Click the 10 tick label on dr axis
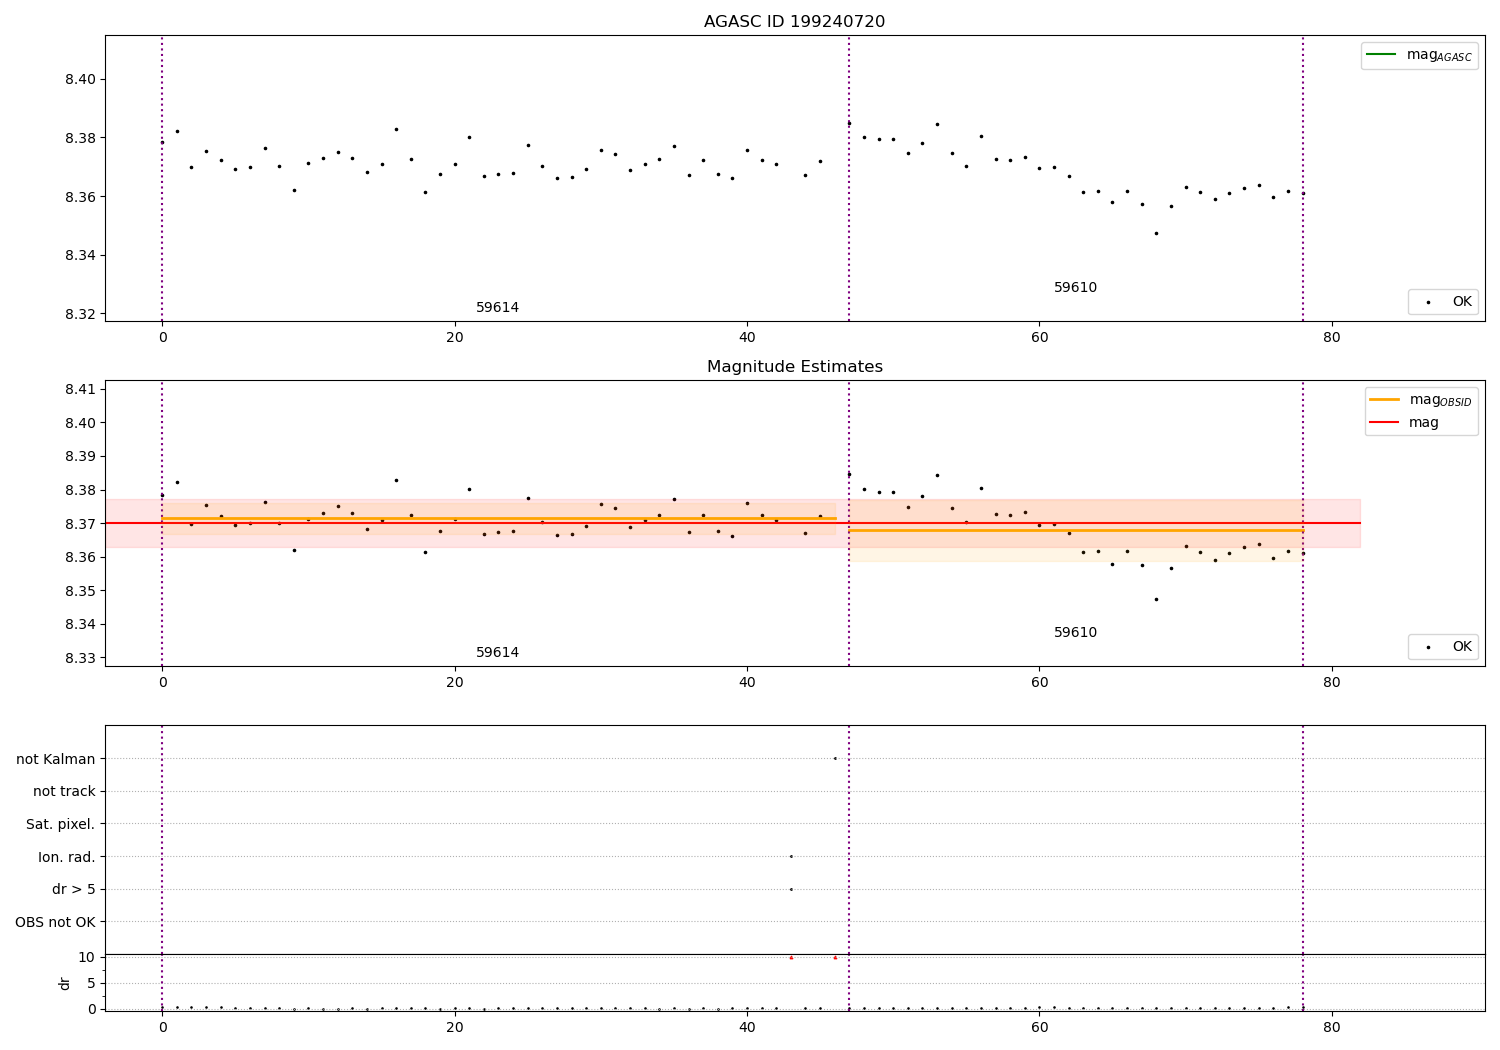The image size is (1500, 1050). pyautogui.click(x=87, y=957)
